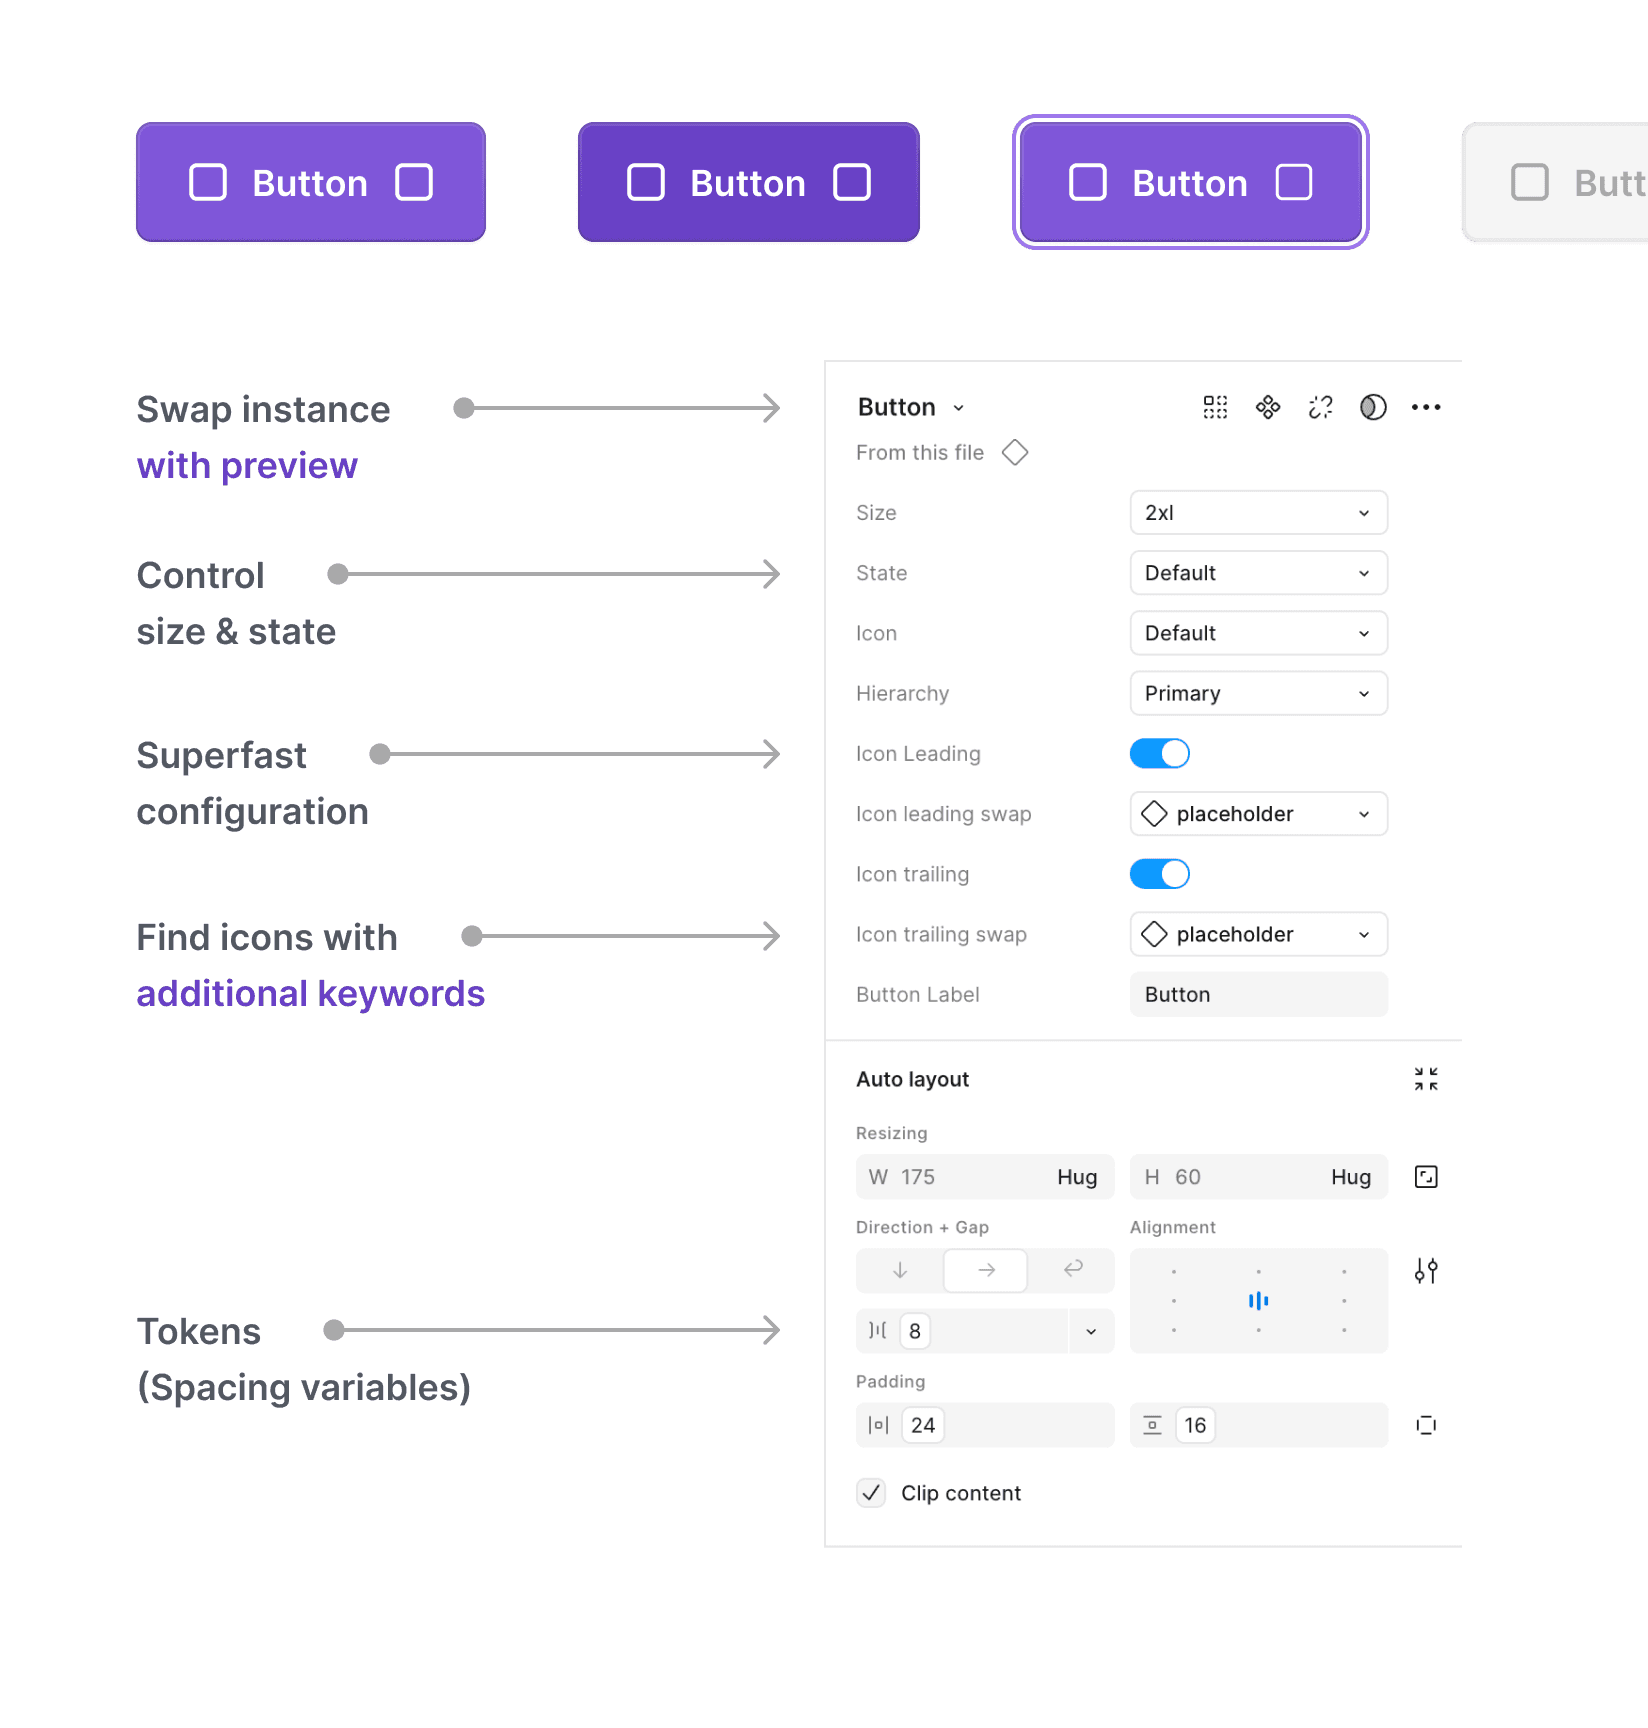
Task: Click the Button Label text field
Action: 1259,994
